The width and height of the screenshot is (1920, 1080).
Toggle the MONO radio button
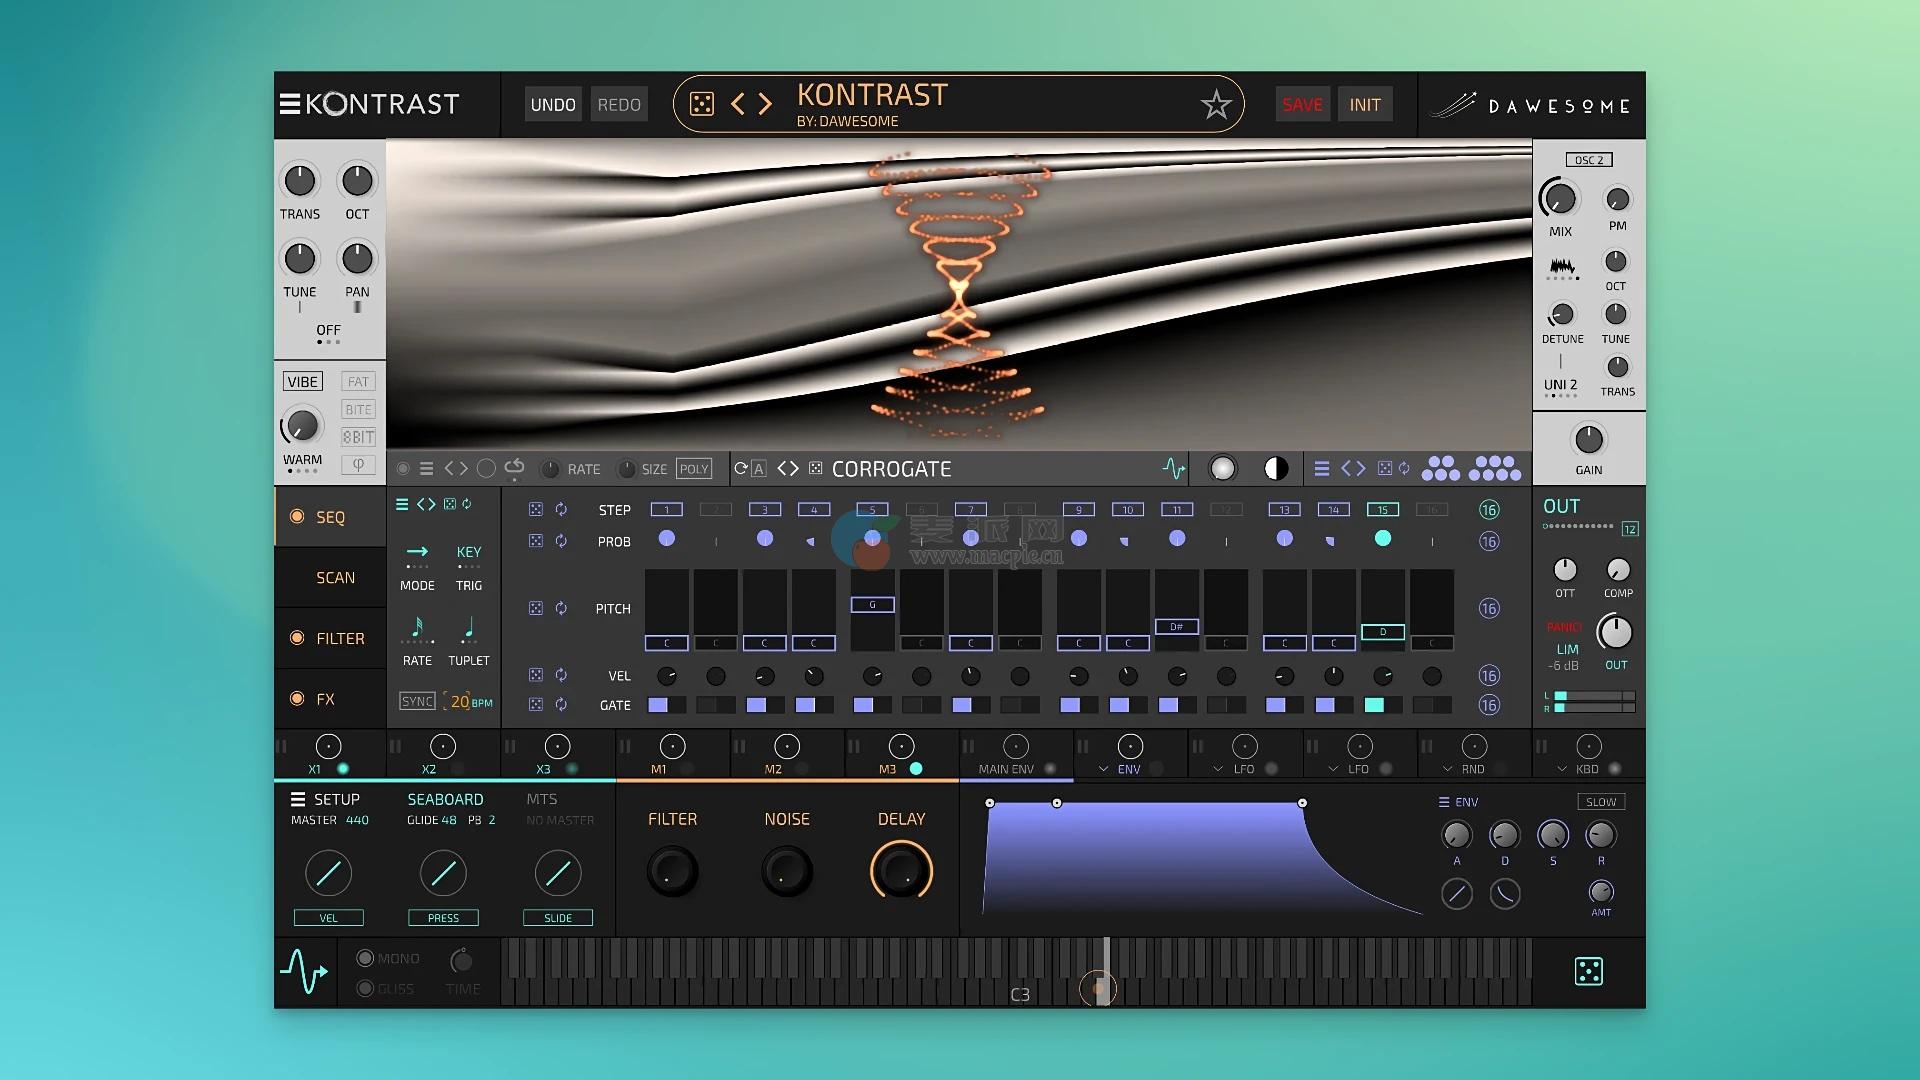coord(365,958)
